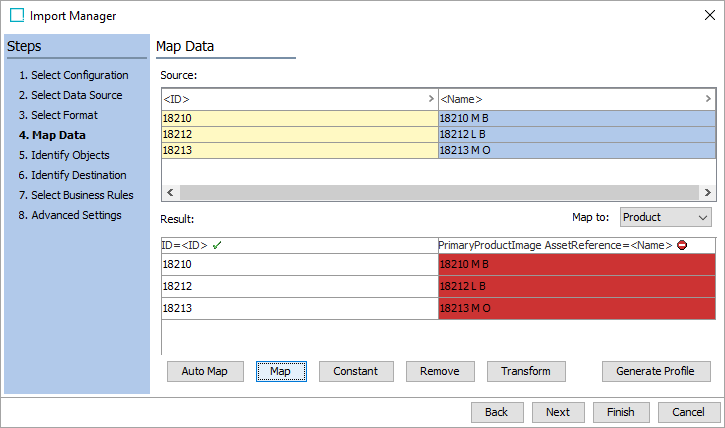
Task: Select source ID cell 18210
Action: point(300,118)
